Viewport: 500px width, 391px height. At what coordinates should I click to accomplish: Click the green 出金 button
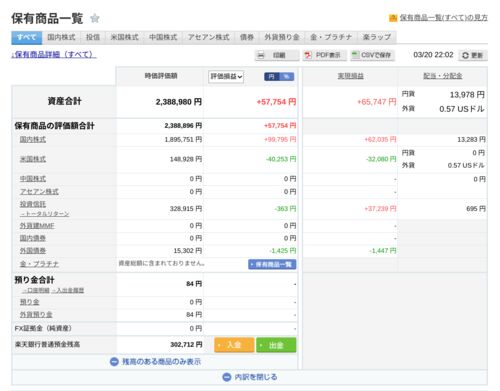click(x=276, y=345)
